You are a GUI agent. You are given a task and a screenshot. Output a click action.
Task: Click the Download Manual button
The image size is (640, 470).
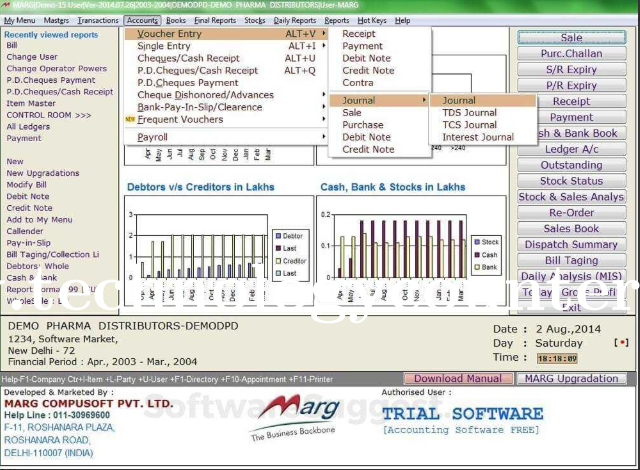pyautogui.click(x=458, y=379)
